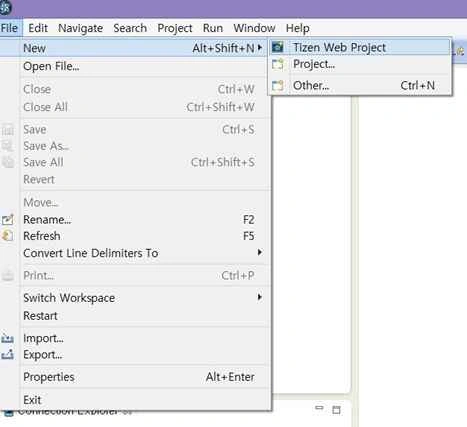Expand the Convert Line Delimiters To submenu arrow
467x427 pixels.
click(x=260, y=252)
